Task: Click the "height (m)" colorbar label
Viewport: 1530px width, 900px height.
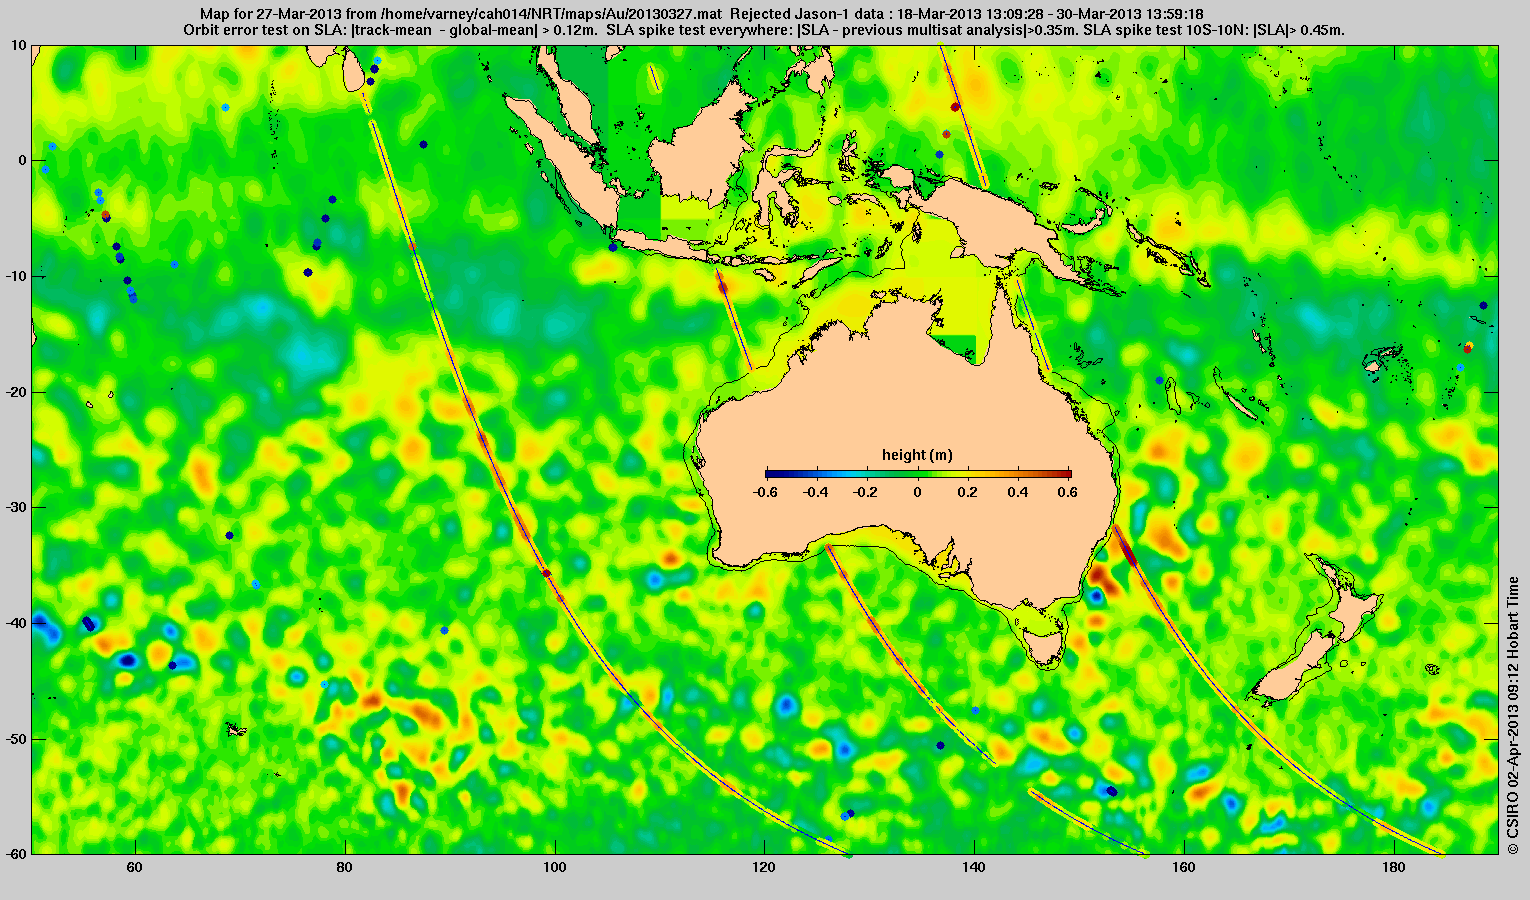Action: click(x=917, y=455)
